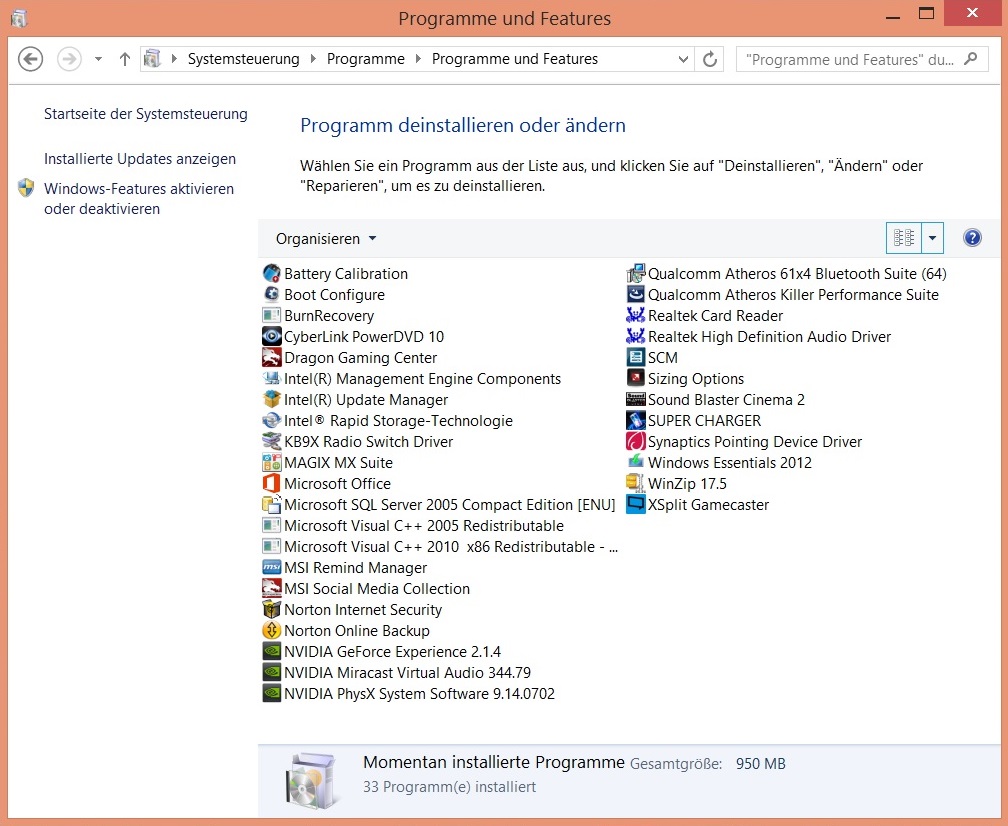Select the BurnRecovery entry

(319, 316)
